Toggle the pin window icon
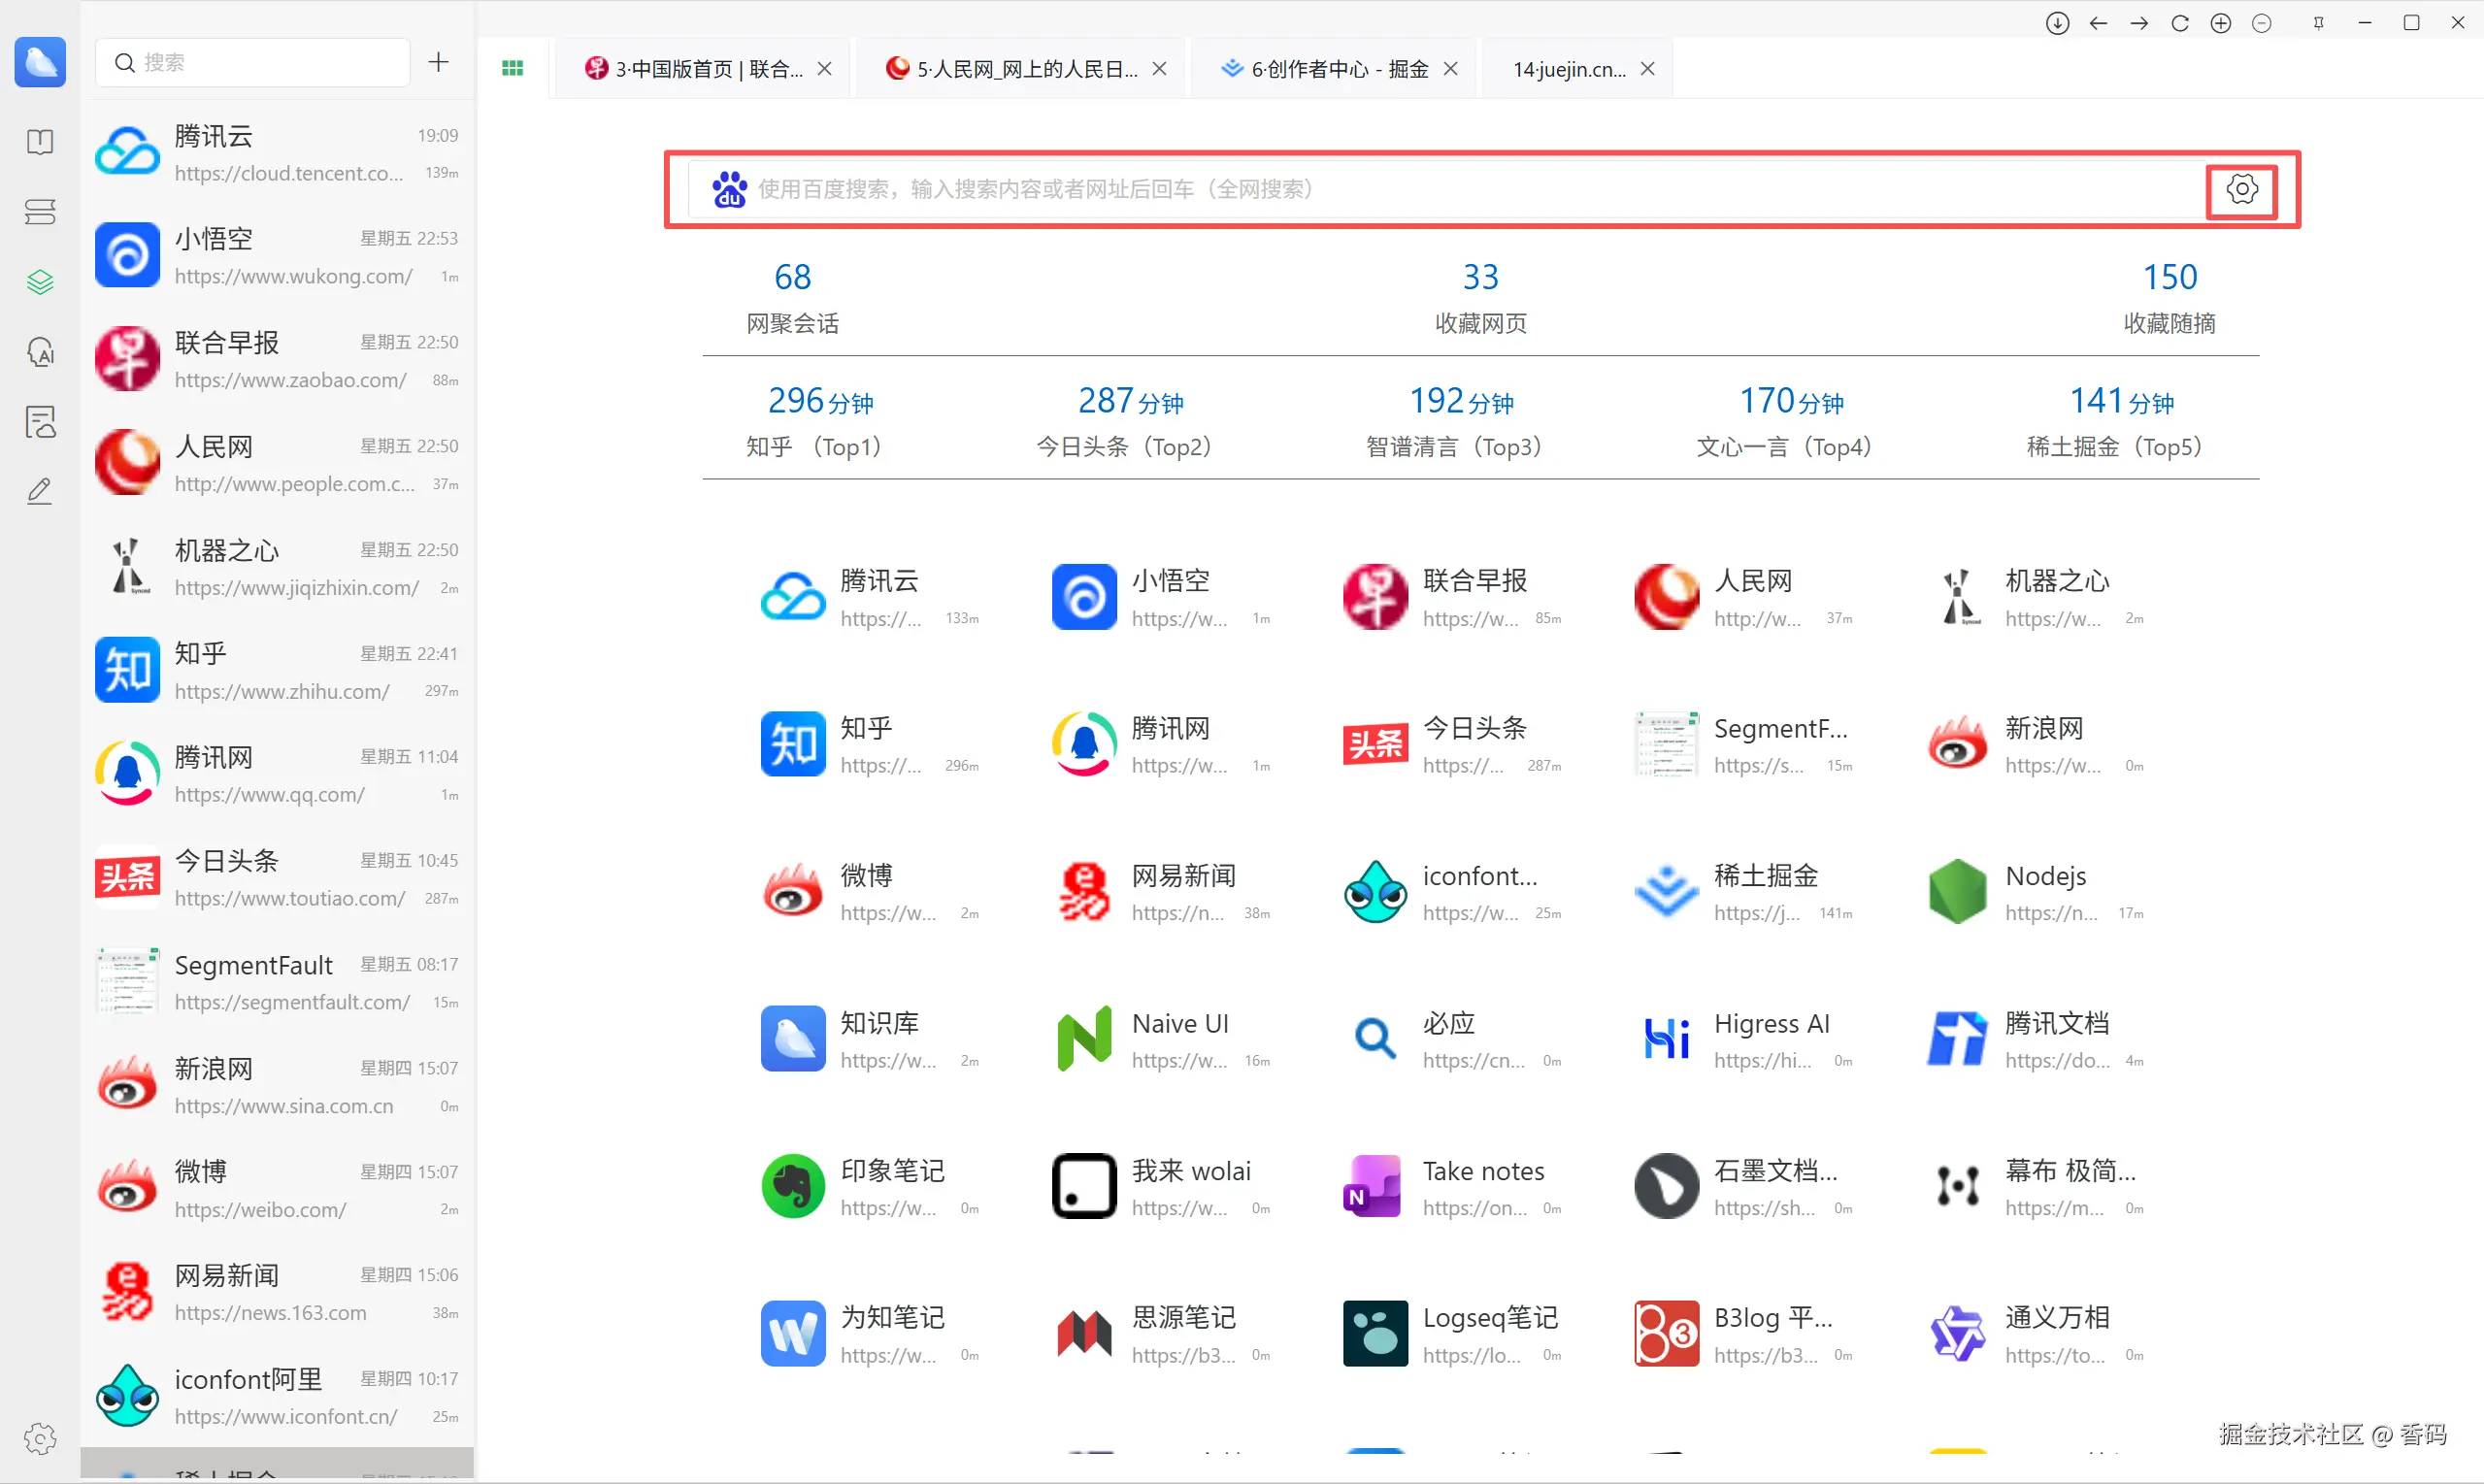This screenshot has width=2484, height=1484. coord(2318,23)
